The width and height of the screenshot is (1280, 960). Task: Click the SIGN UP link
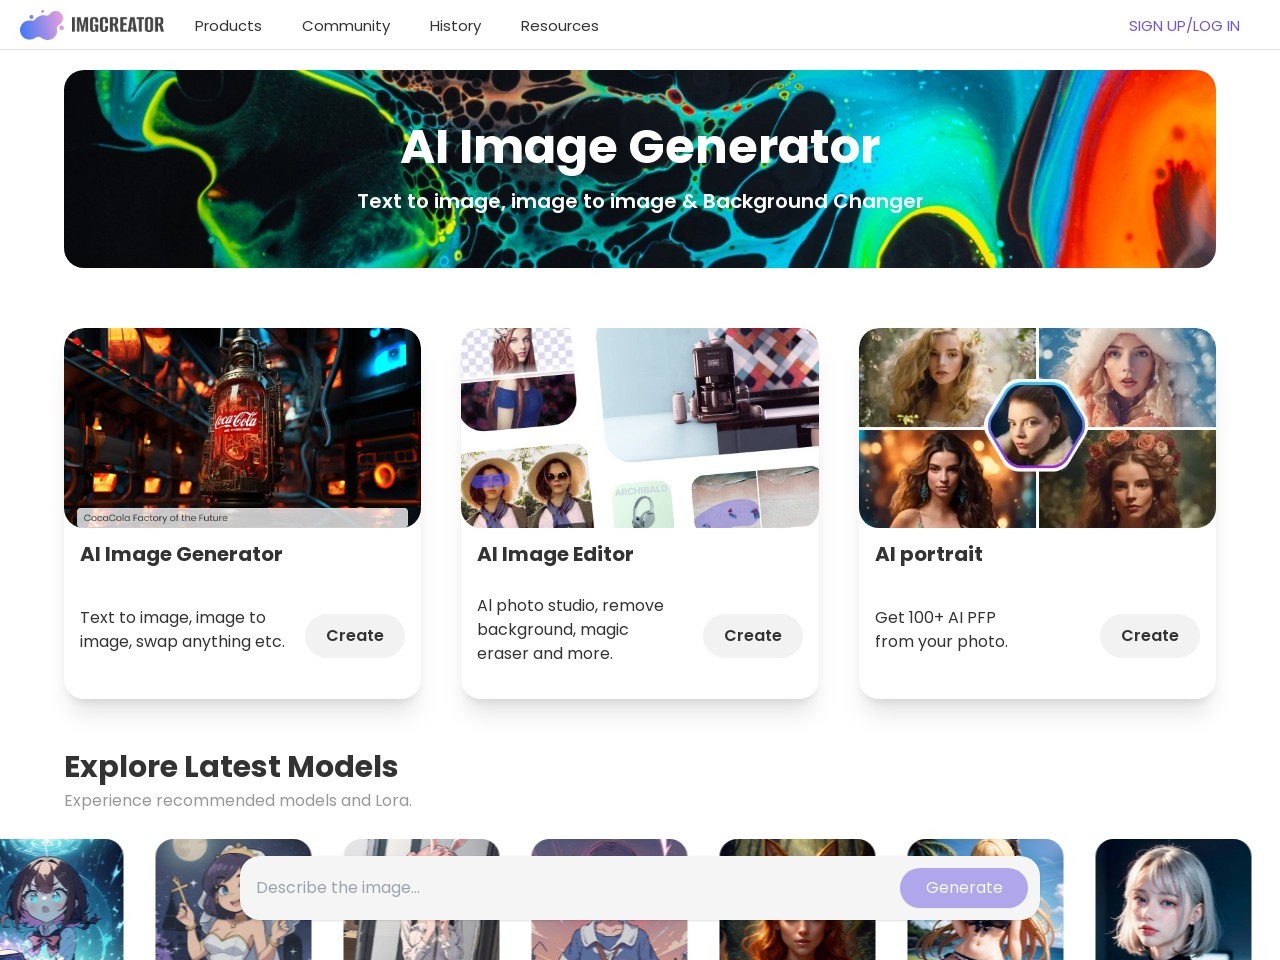1155,26
